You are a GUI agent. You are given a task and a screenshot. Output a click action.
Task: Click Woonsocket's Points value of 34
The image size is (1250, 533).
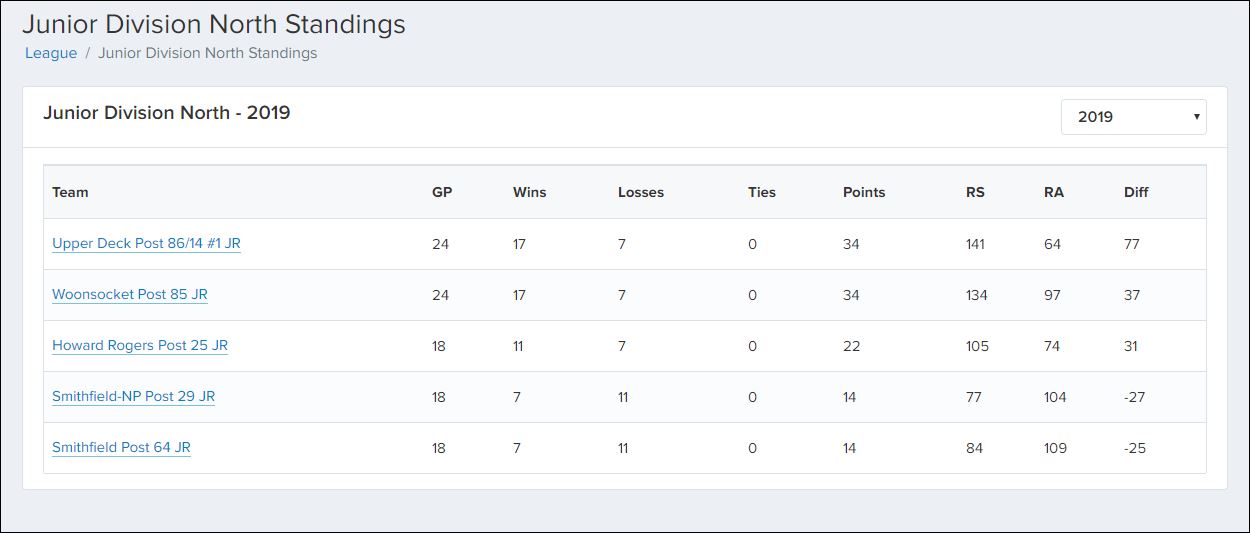(x=852, y=295)
